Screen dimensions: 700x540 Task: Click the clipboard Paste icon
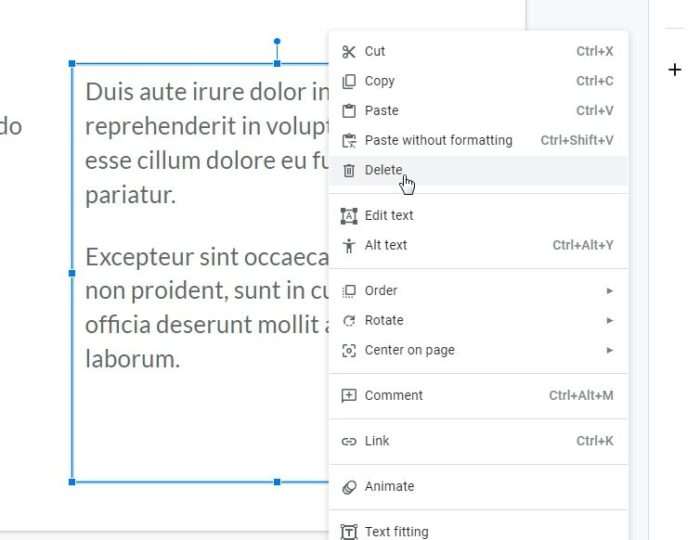click(349, 111)
